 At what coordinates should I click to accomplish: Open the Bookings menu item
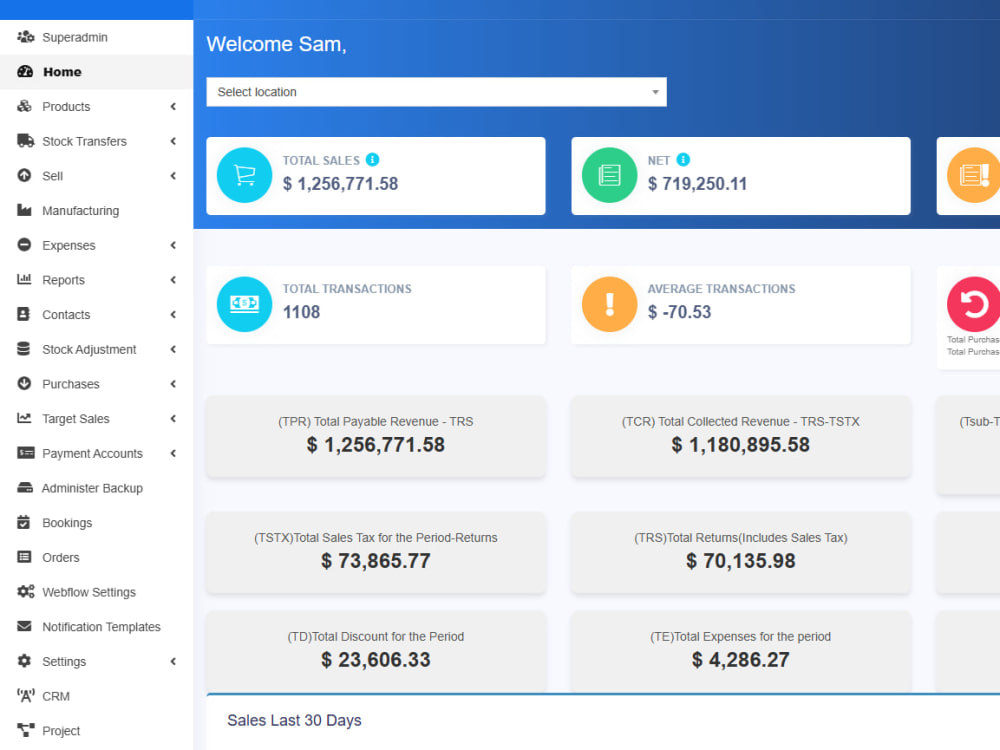(96, 522)
